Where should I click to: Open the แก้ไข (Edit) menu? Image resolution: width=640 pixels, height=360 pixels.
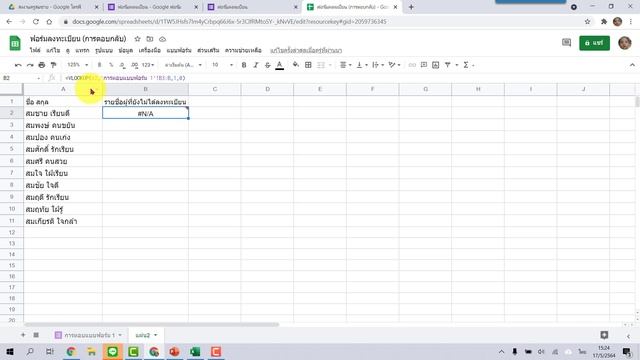pyautogui.click(x=53, y=50)
